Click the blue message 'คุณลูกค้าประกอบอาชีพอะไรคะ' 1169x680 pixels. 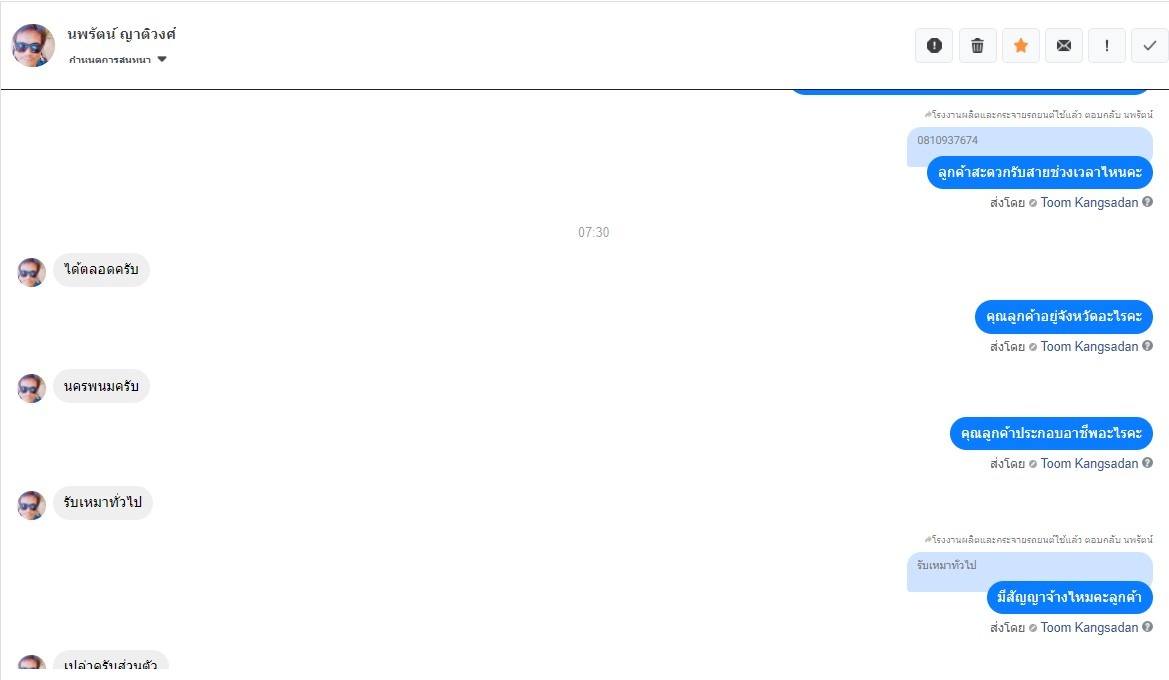(x=1051, y=434)
